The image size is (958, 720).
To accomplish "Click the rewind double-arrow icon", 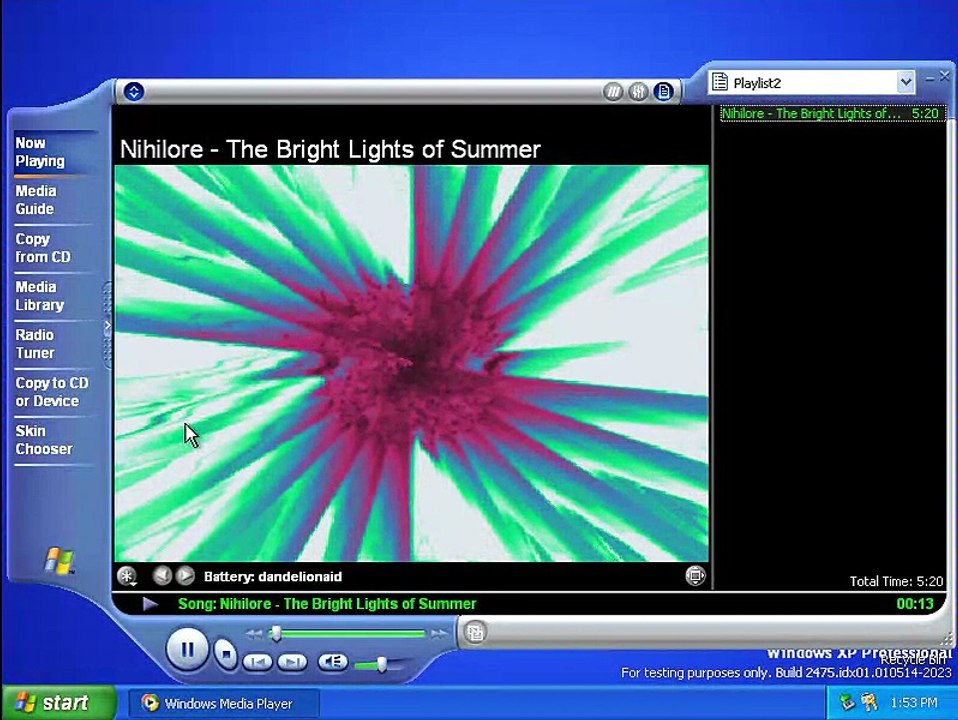I will (254, 634).
